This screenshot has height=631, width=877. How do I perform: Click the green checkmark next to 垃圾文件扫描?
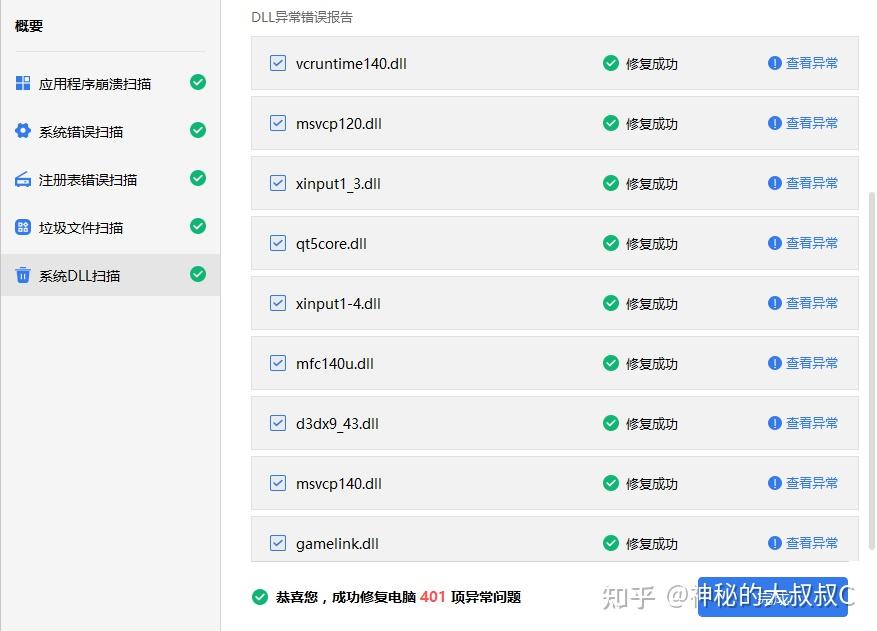[x=197, y=227]
